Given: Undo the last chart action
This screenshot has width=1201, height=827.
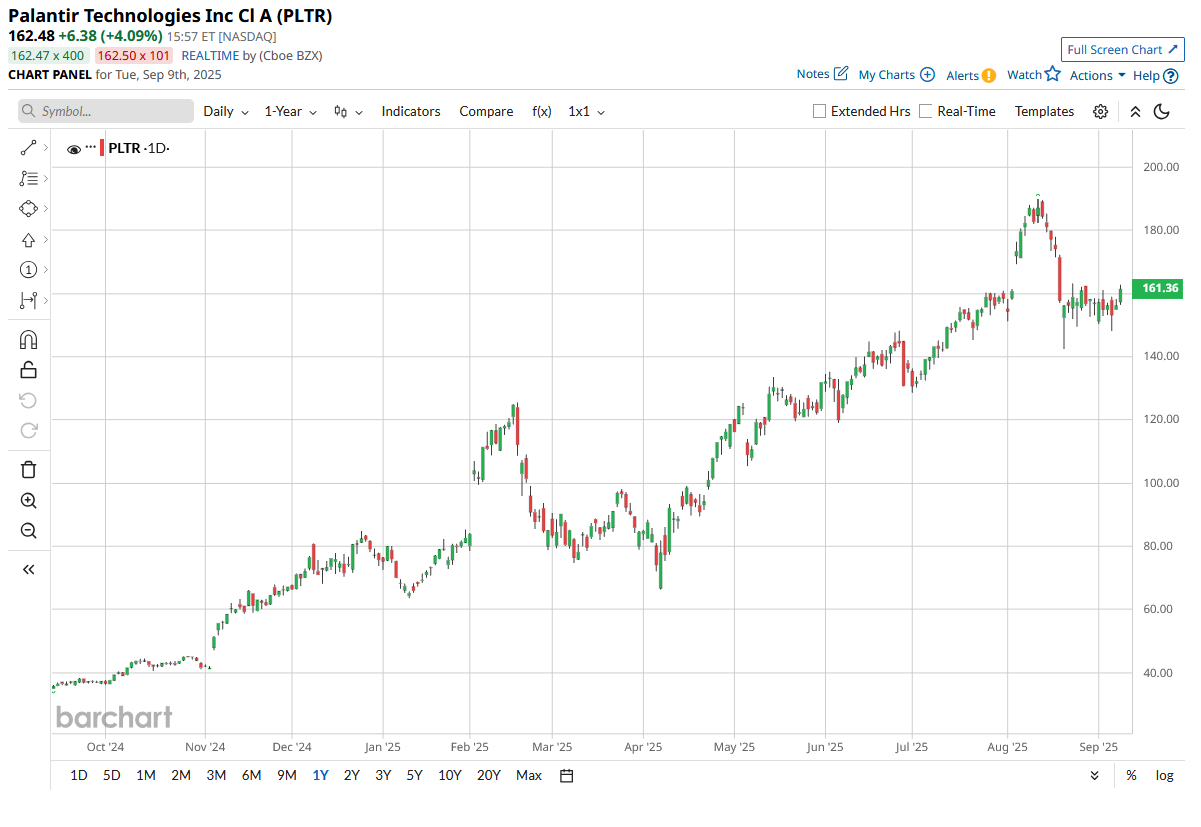Looking at the screenshot, I should 28,400.
